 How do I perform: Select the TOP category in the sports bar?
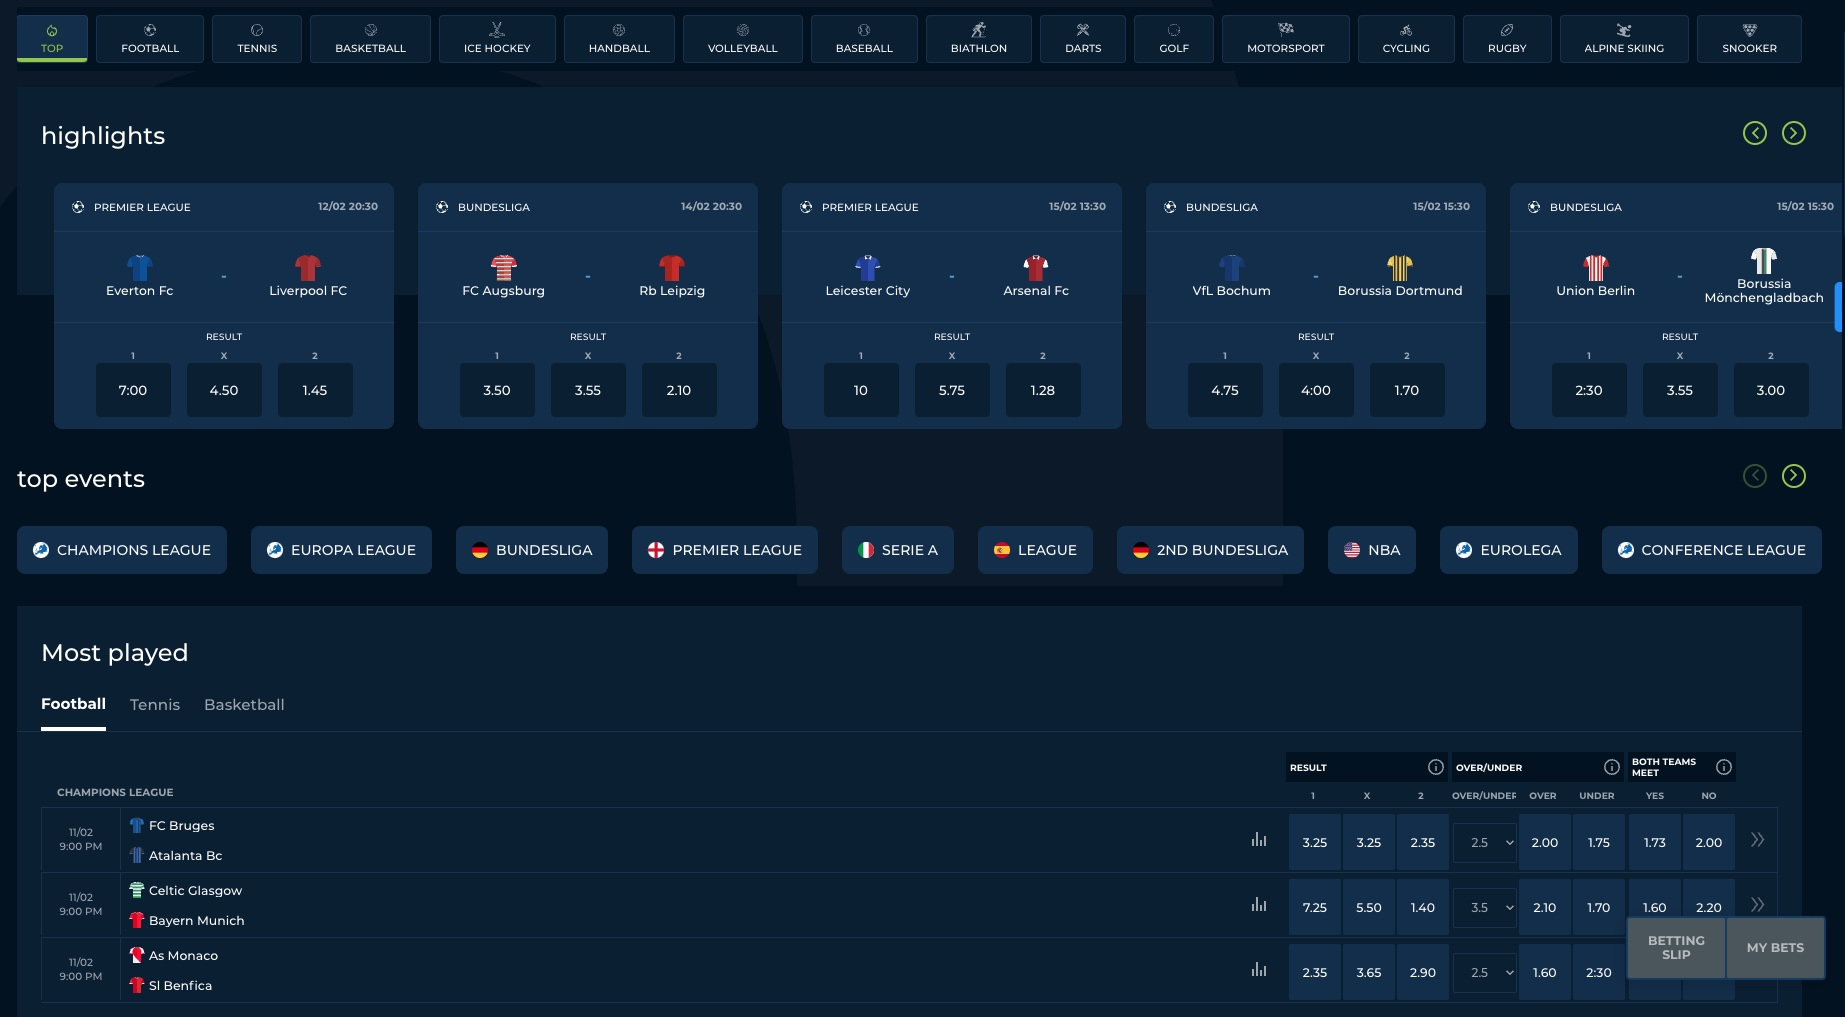coord(51,38)
